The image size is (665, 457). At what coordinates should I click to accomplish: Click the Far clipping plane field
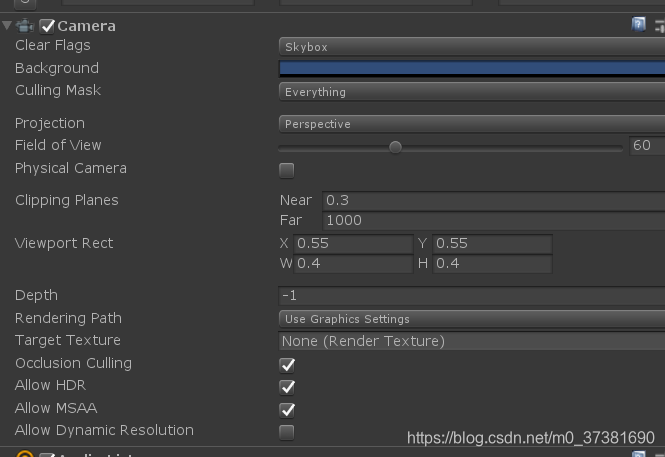pyautogui.click(x=494, y=220)
